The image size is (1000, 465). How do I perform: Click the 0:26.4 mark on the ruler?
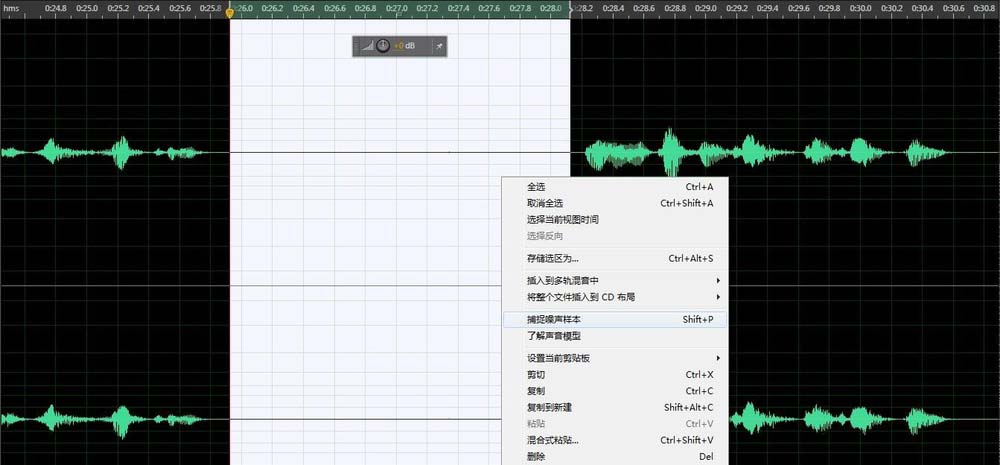[304, 8]
